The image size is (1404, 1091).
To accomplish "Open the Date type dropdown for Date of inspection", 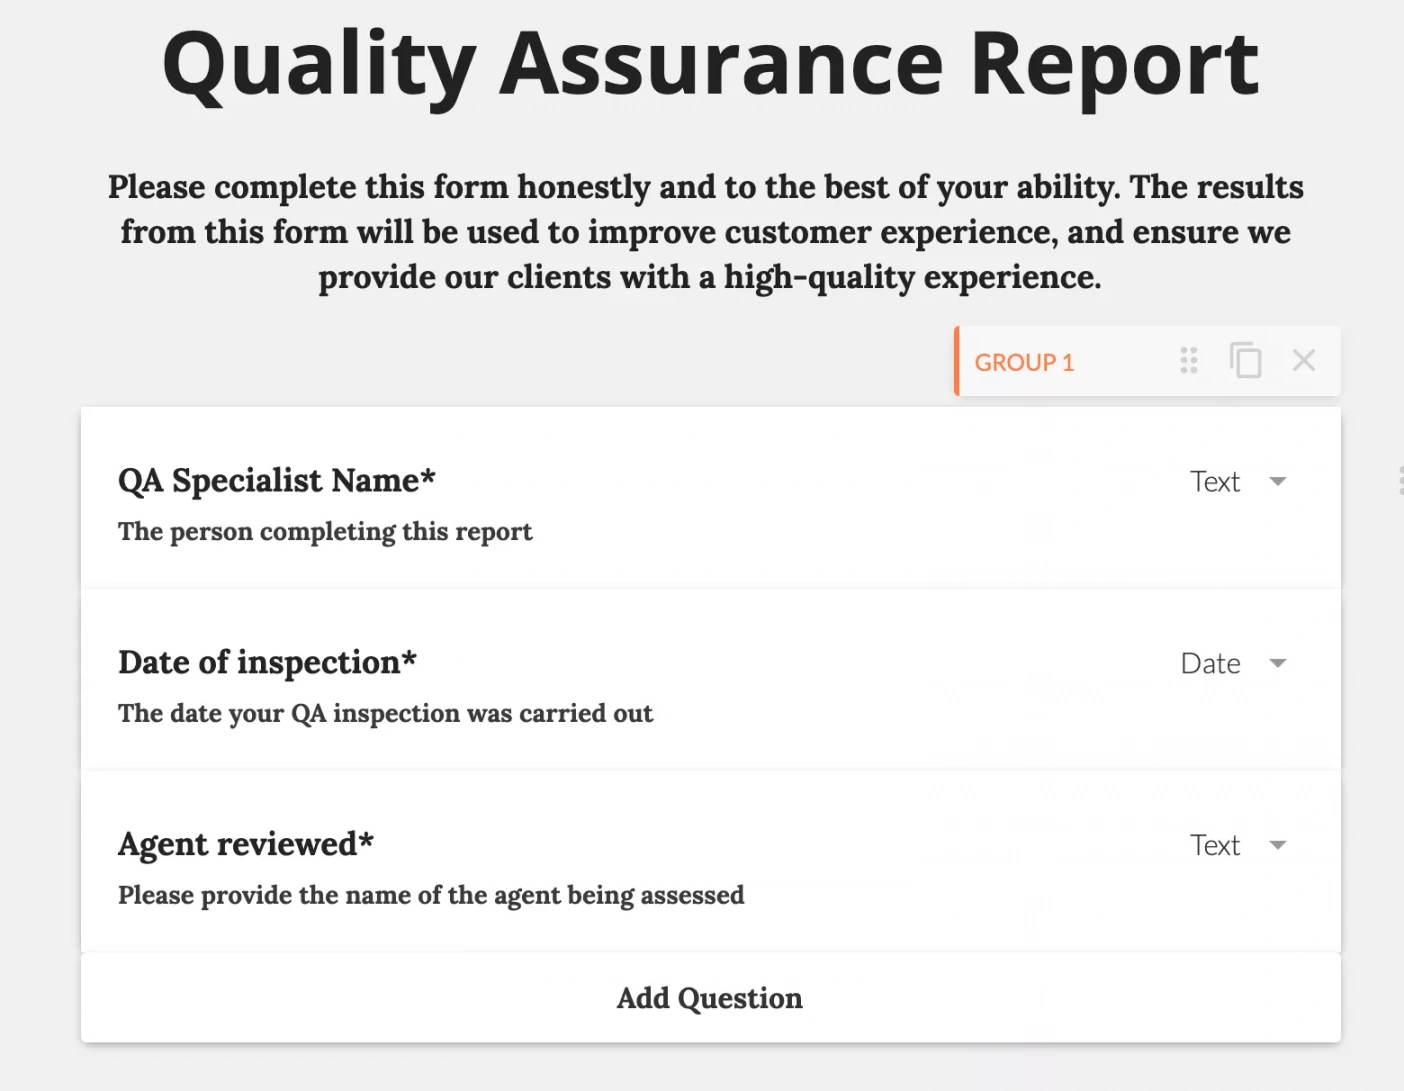I will click(x=1211, y=664).
